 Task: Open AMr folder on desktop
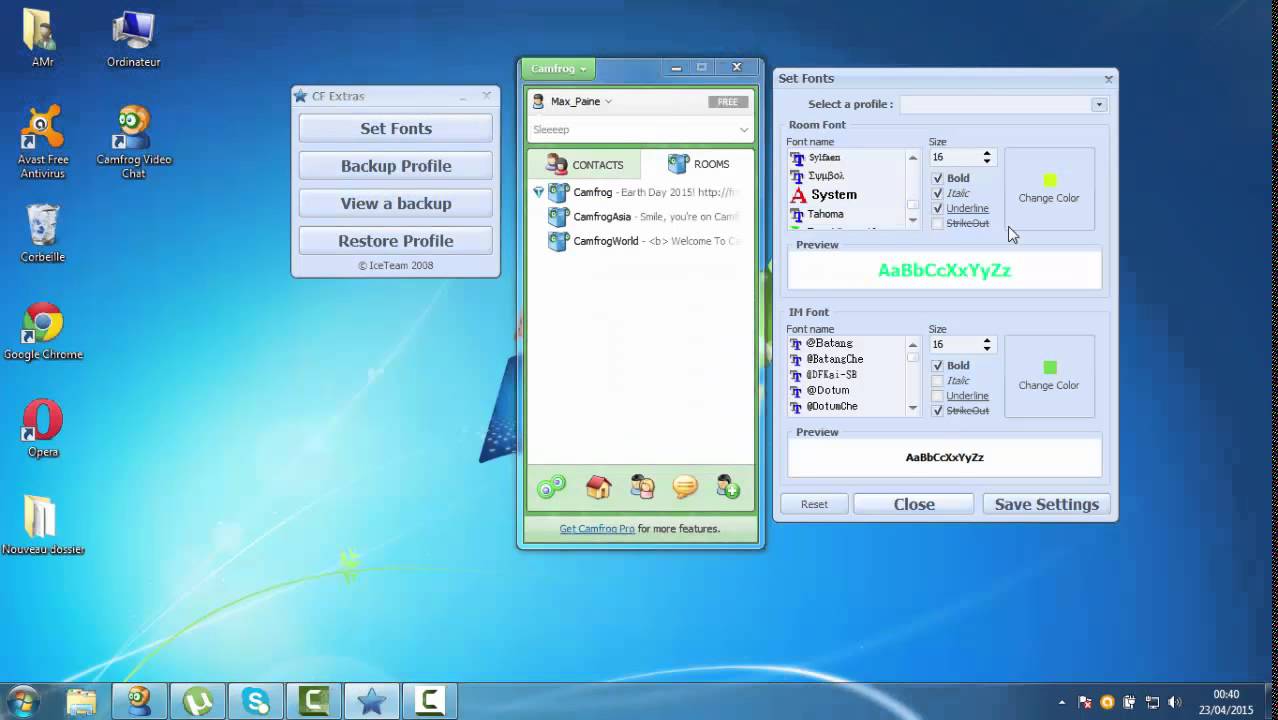tap(42, 38)
